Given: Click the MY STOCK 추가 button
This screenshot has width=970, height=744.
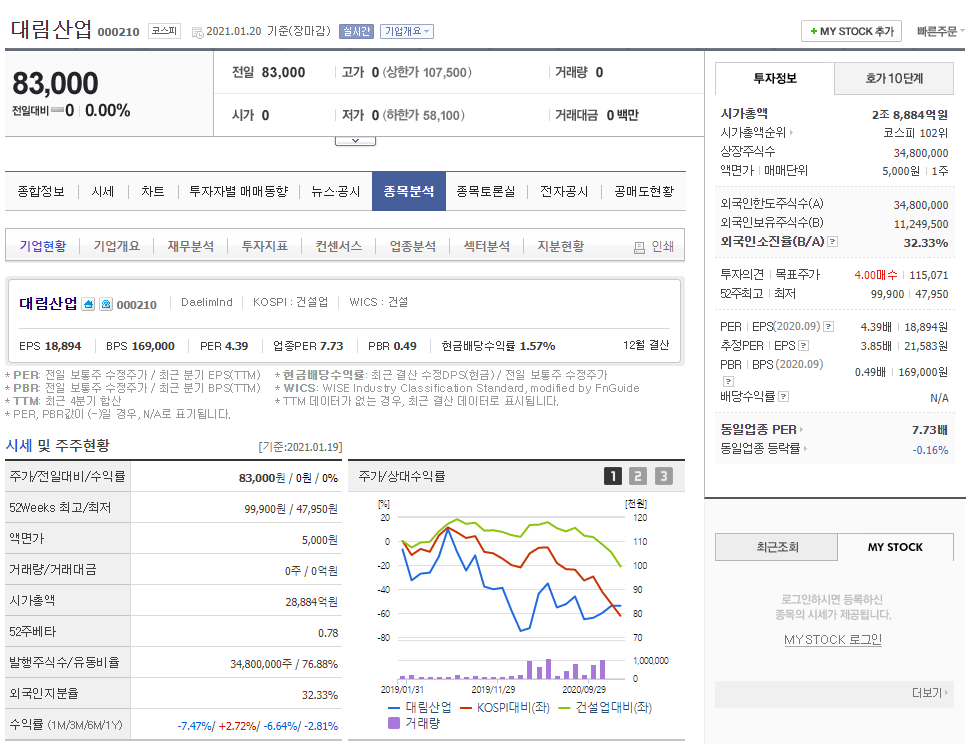Looking at the screenshot, I should tap(851, 31).
